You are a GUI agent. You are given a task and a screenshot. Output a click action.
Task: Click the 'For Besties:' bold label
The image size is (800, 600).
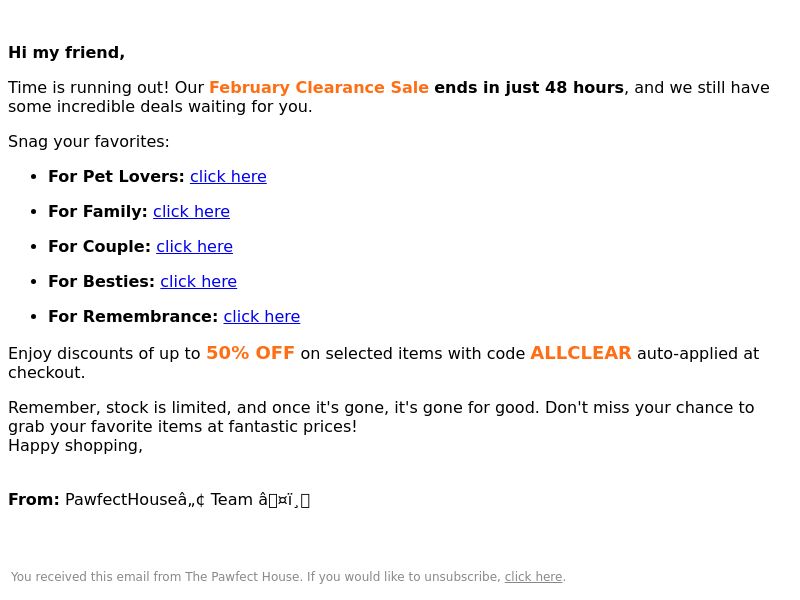pyautogui.click(x=102, y=282)
